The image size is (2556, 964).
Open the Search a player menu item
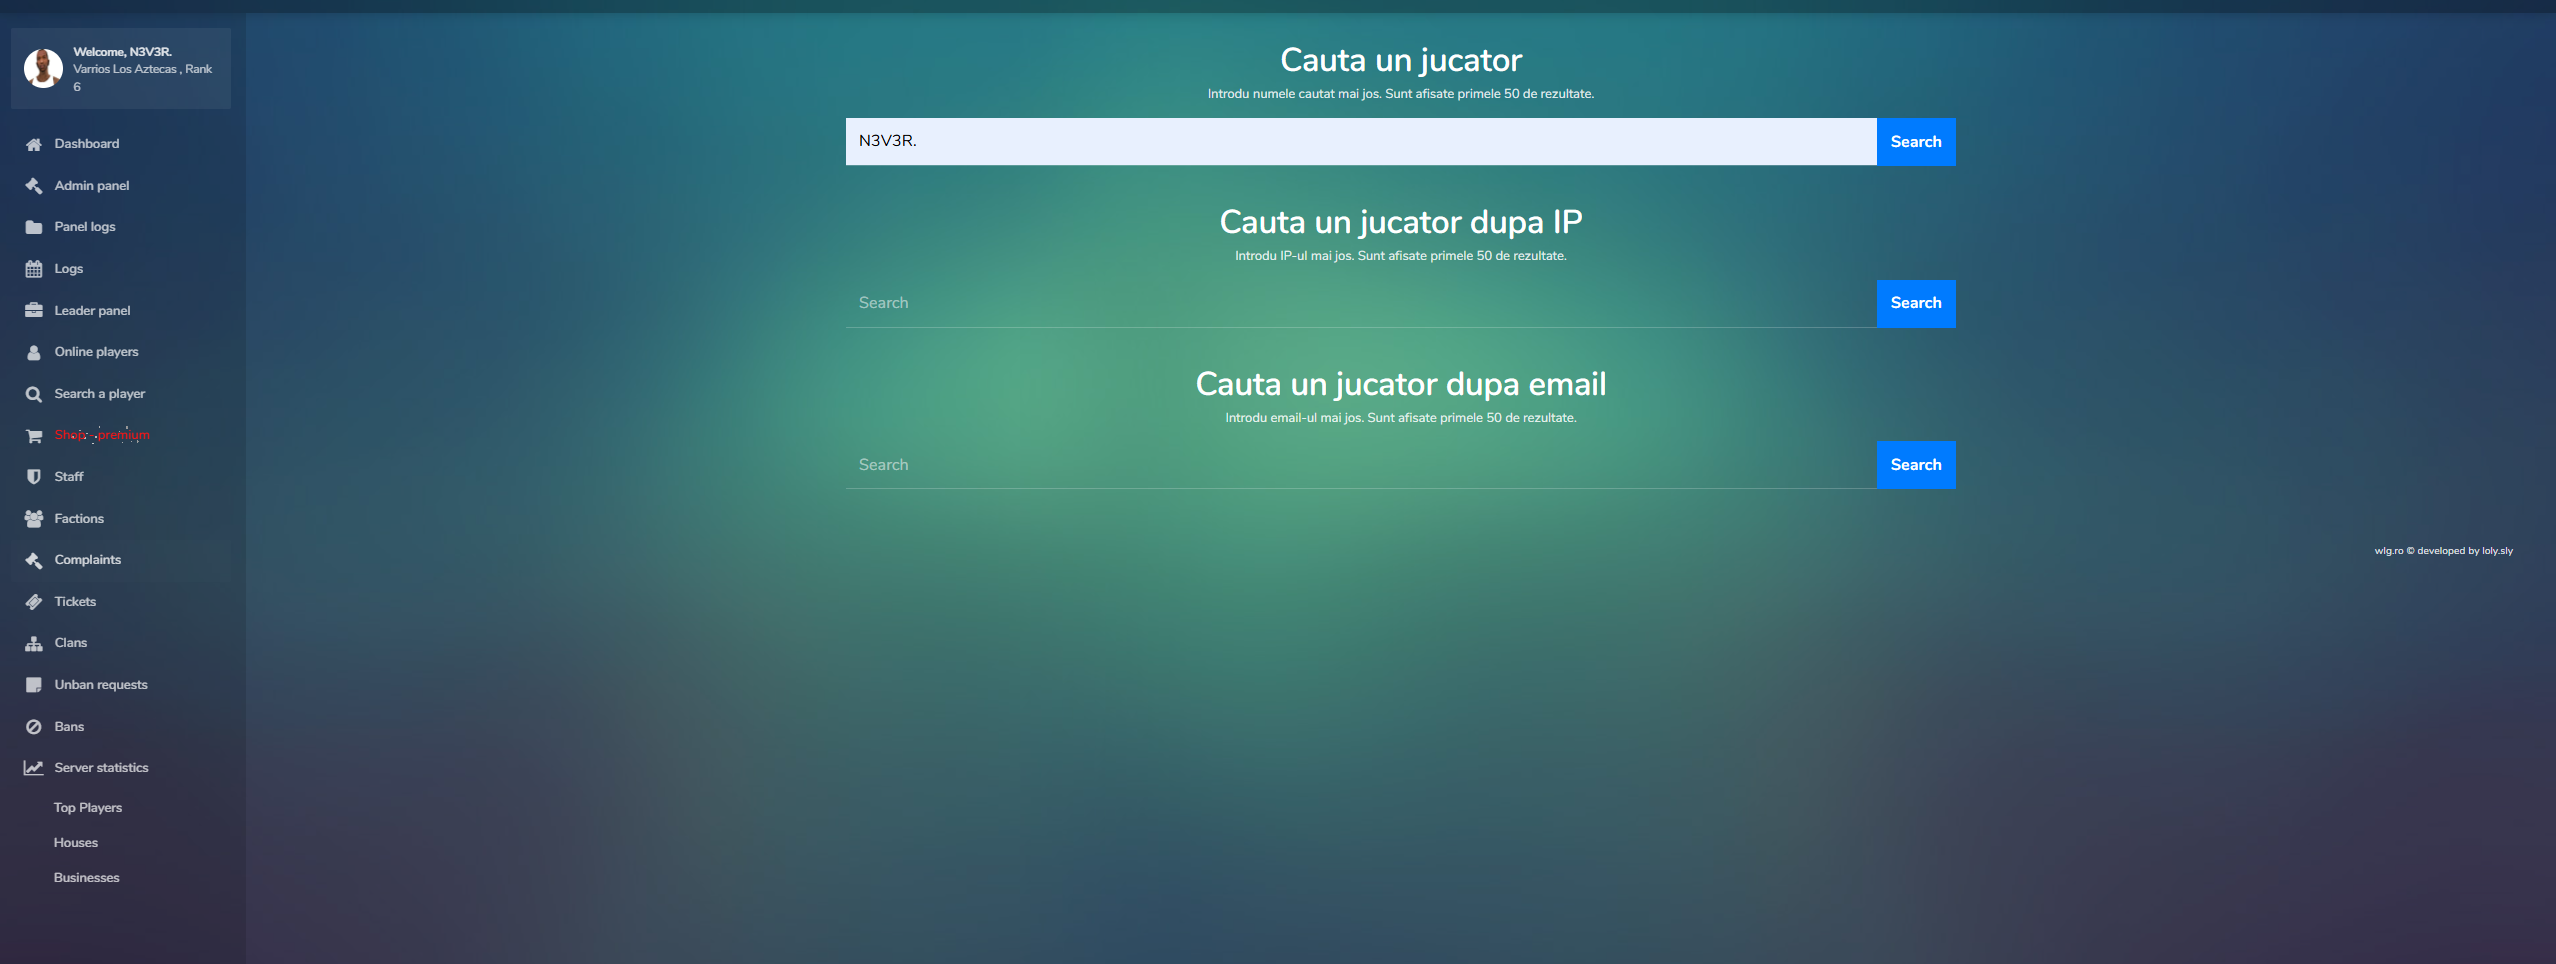tap(99, 394)
